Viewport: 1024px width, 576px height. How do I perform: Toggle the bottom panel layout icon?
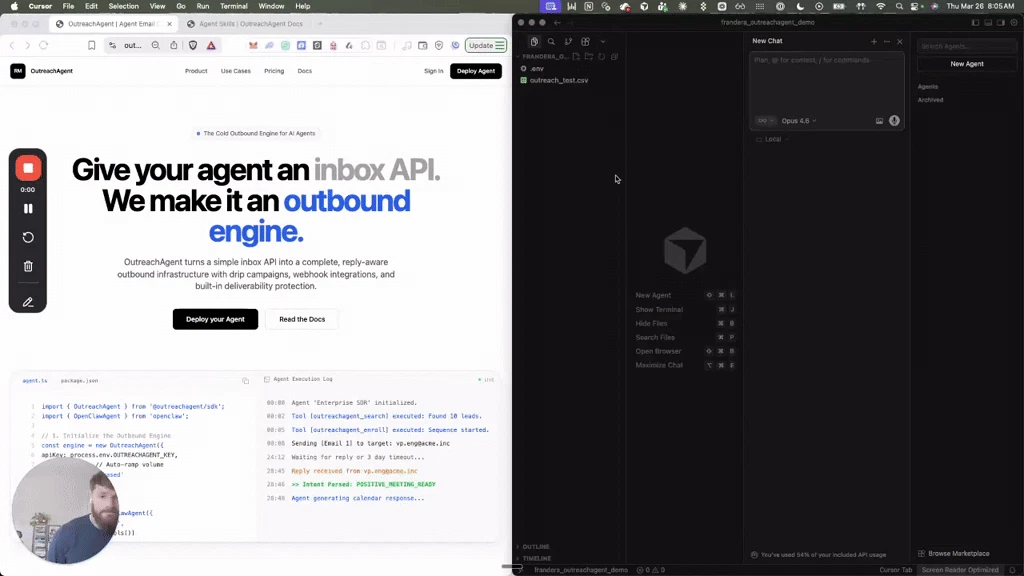[988, 22]
